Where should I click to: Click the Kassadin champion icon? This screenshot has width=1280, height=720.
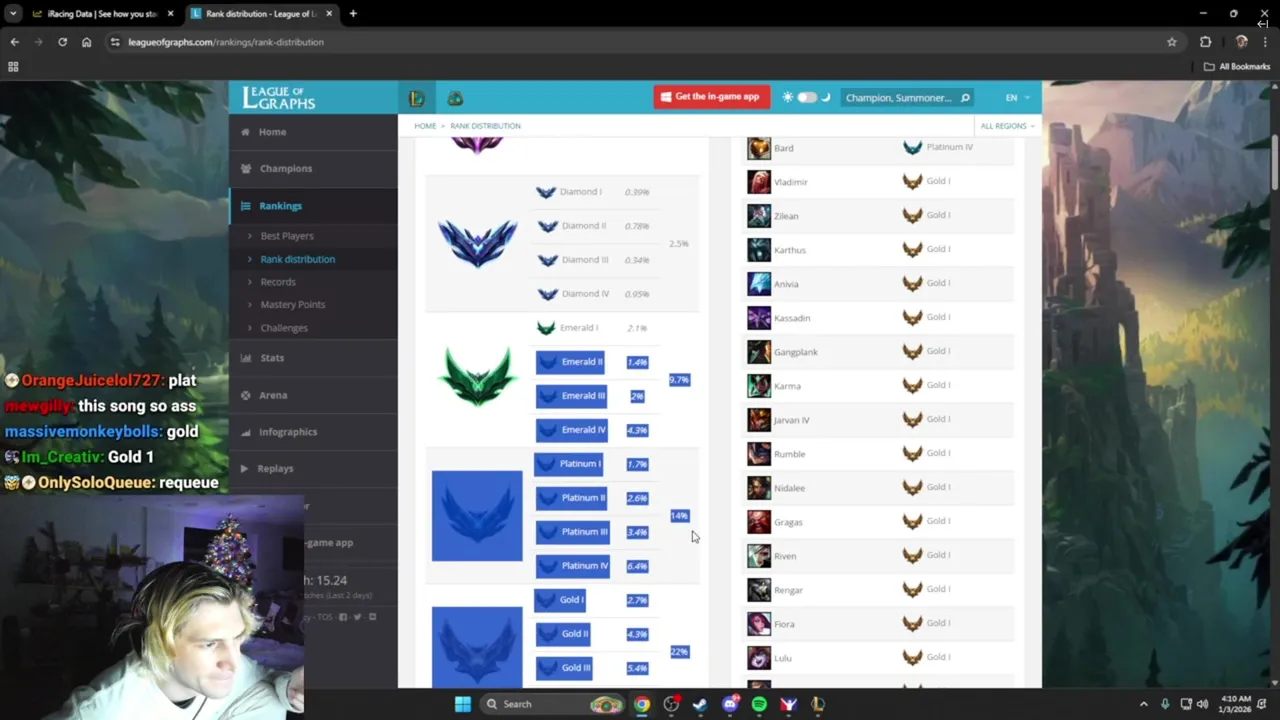[x=759, y=318]
